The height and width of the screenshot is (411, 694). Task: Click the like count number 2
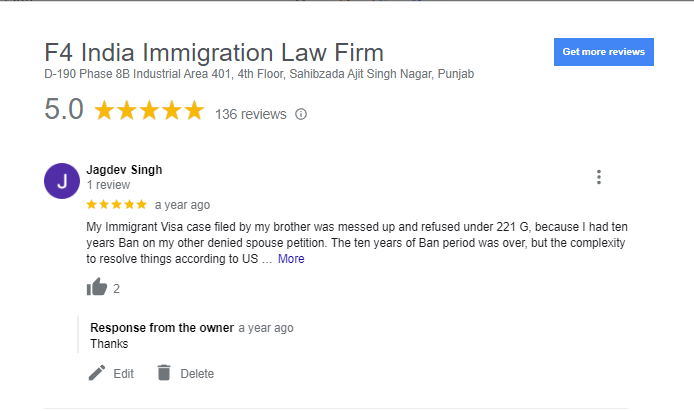click(x=116, y=289)
